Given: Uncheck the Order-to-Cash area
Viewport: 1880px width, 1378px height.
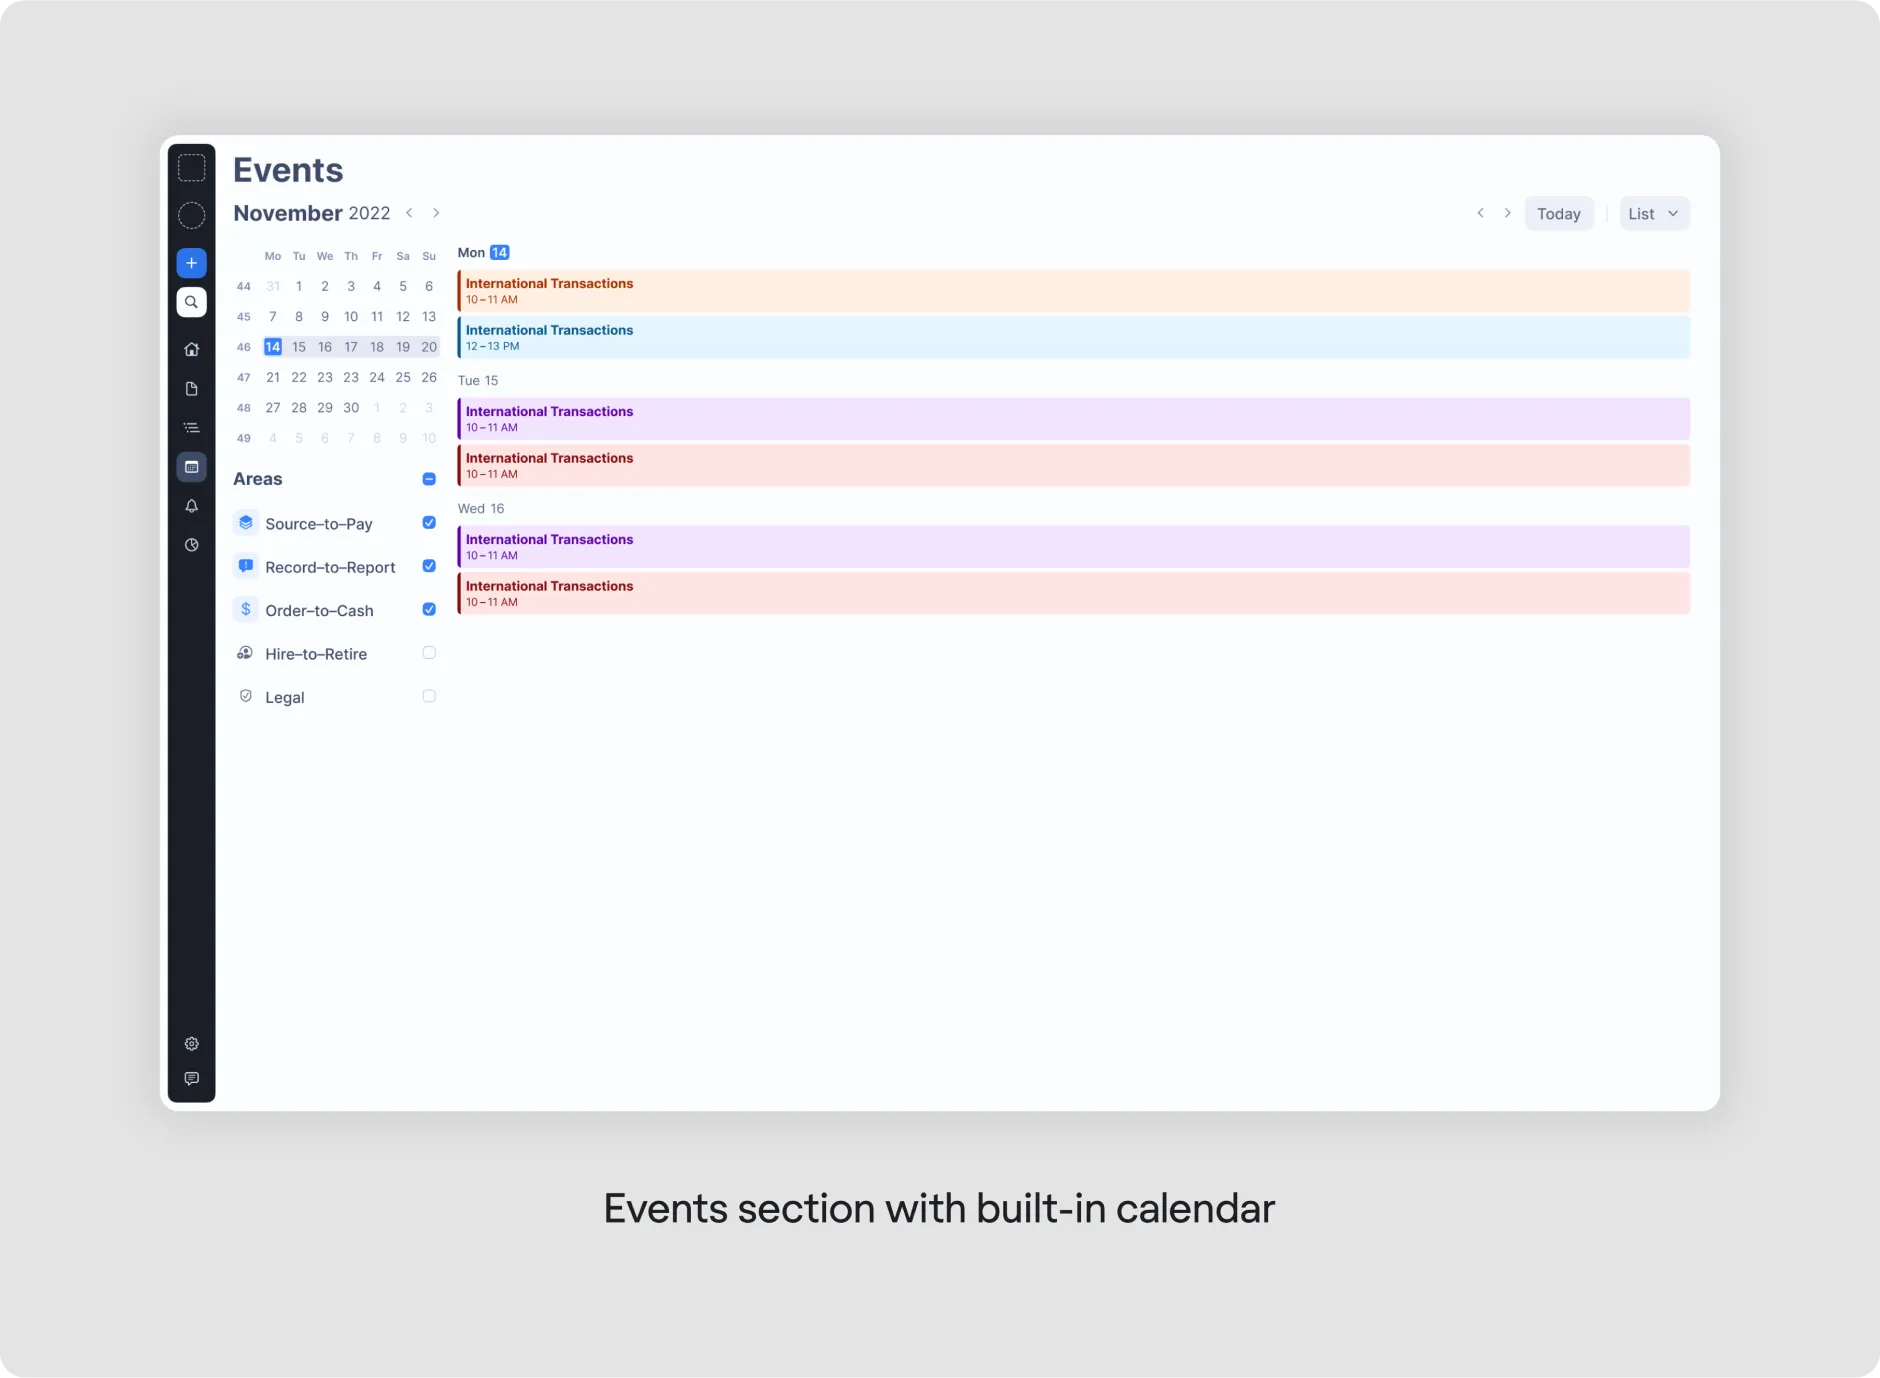Looking at the screenshot, I should coord(428,609).
